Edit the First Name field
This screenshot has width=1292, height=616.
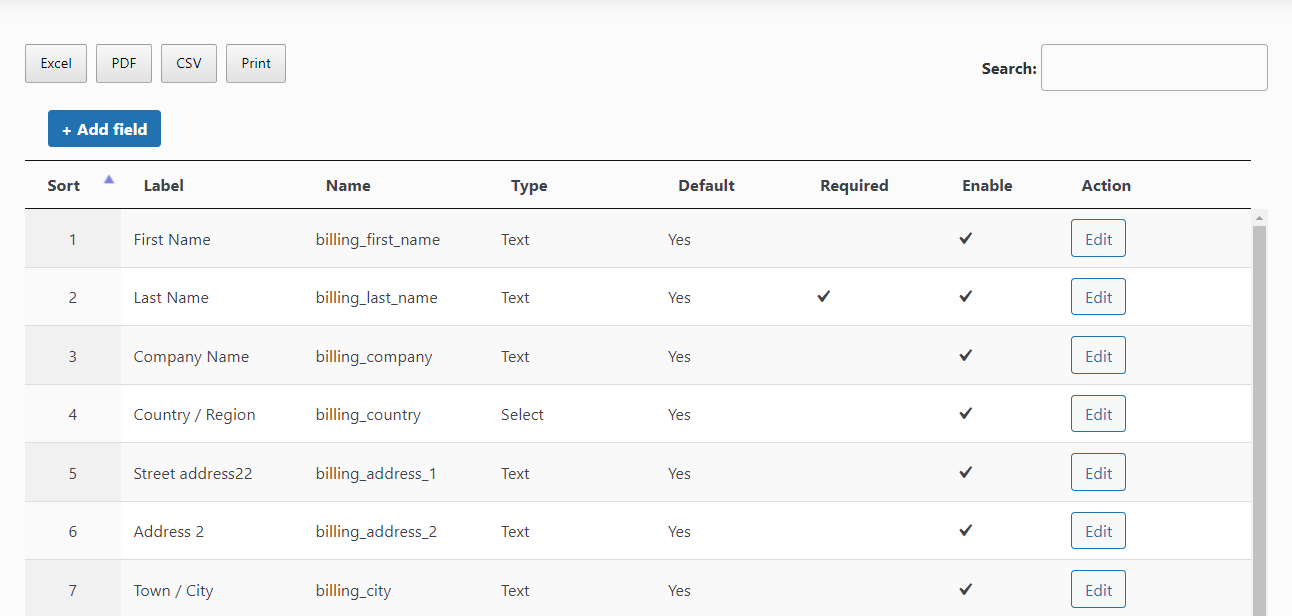pyautogui.click(x=1098, y=238)
